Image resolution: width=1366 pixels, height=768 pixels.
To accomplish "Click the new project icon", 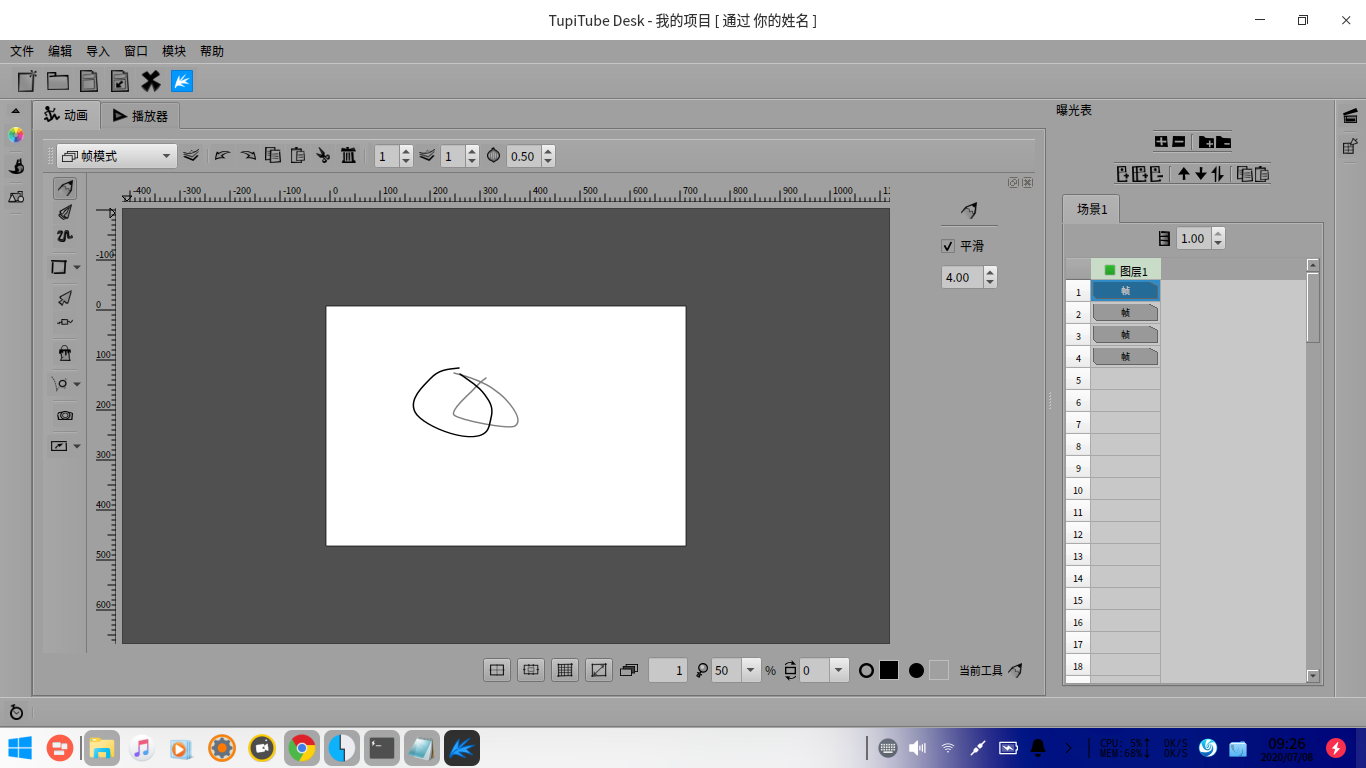I will 27,81.
